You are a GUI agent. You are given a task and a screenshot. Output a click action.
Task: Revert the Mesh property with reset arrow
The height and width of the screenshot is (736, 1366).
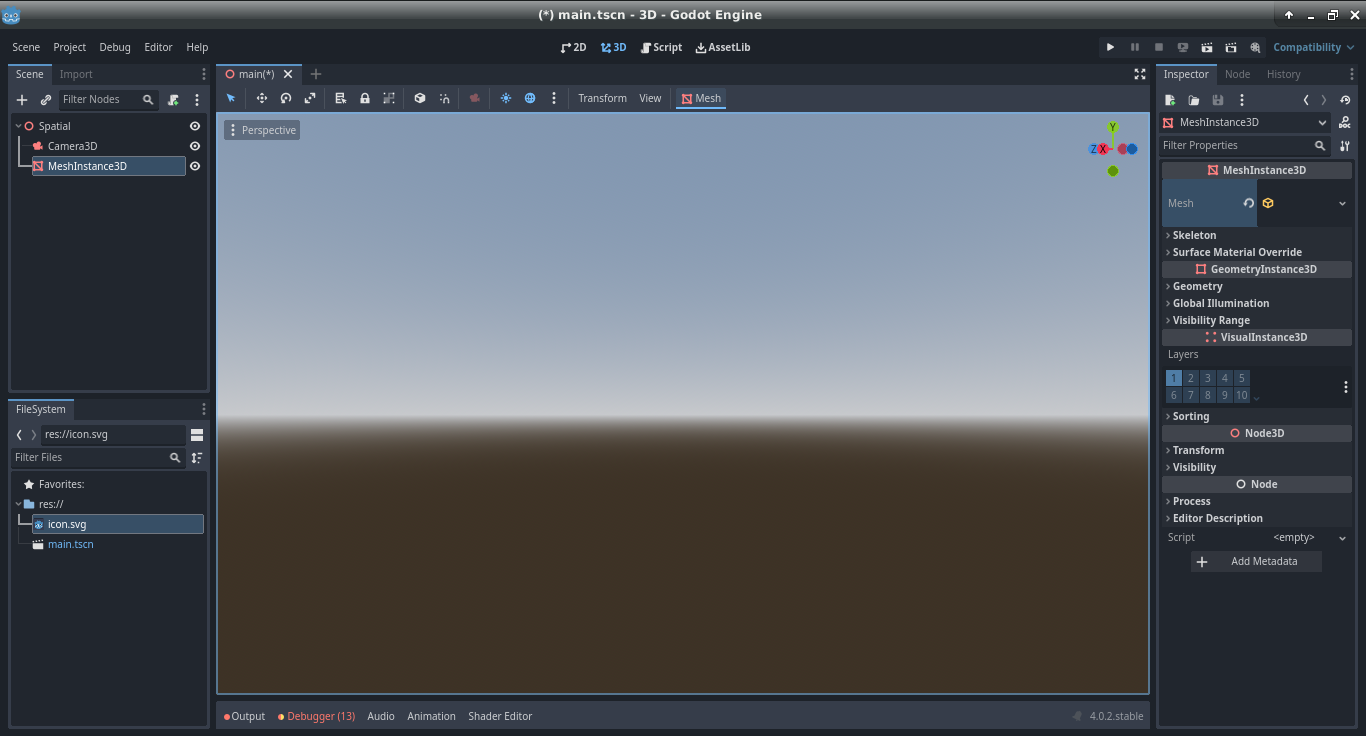coord(1249,203)
